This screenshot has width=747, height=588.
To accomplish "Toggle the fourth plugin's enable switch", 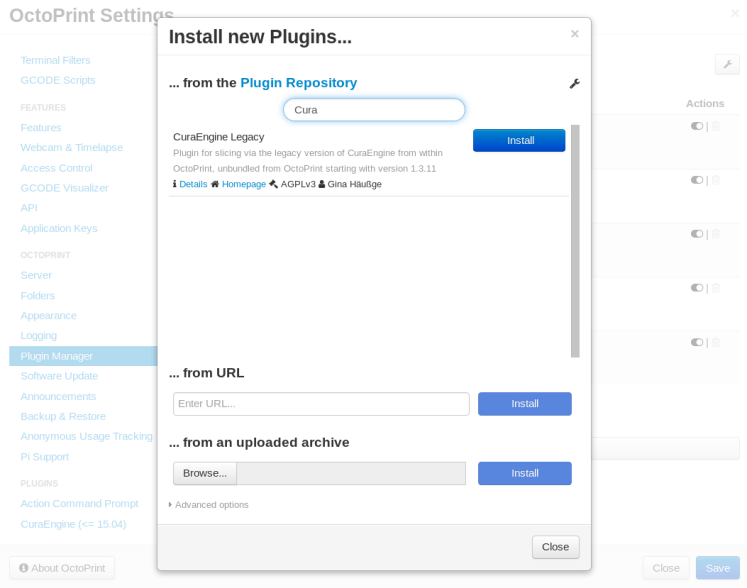I will click(x=697, y=288).
